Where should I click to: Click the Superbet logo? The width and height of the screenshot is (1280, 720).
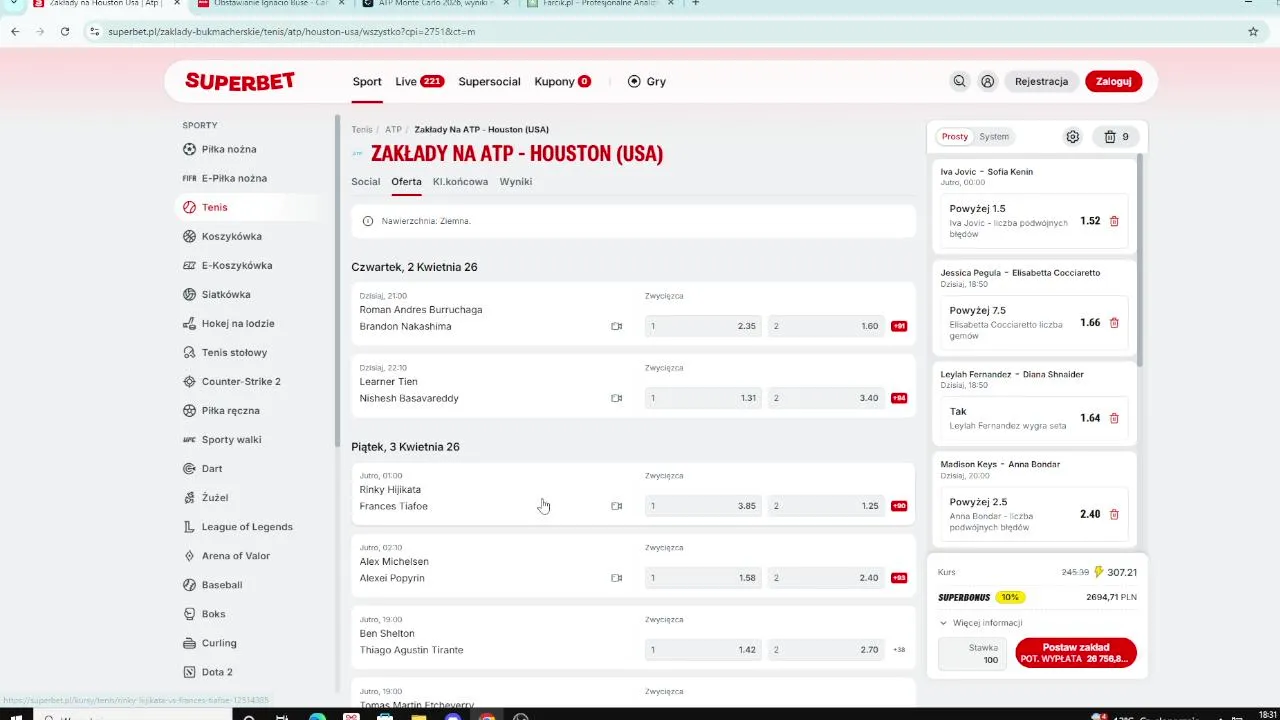(240, 82)
